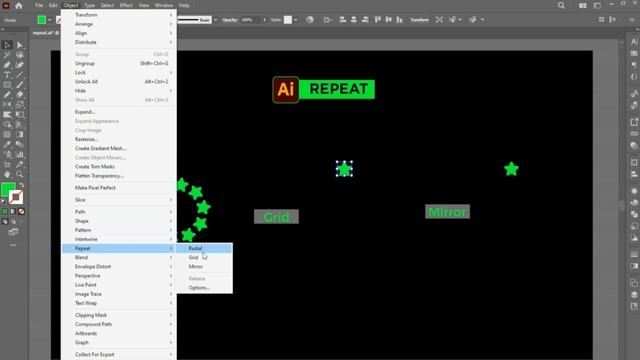This screenshot has height=360, width=640.
Task: Select the Pen tool
Action: point(7,65)
